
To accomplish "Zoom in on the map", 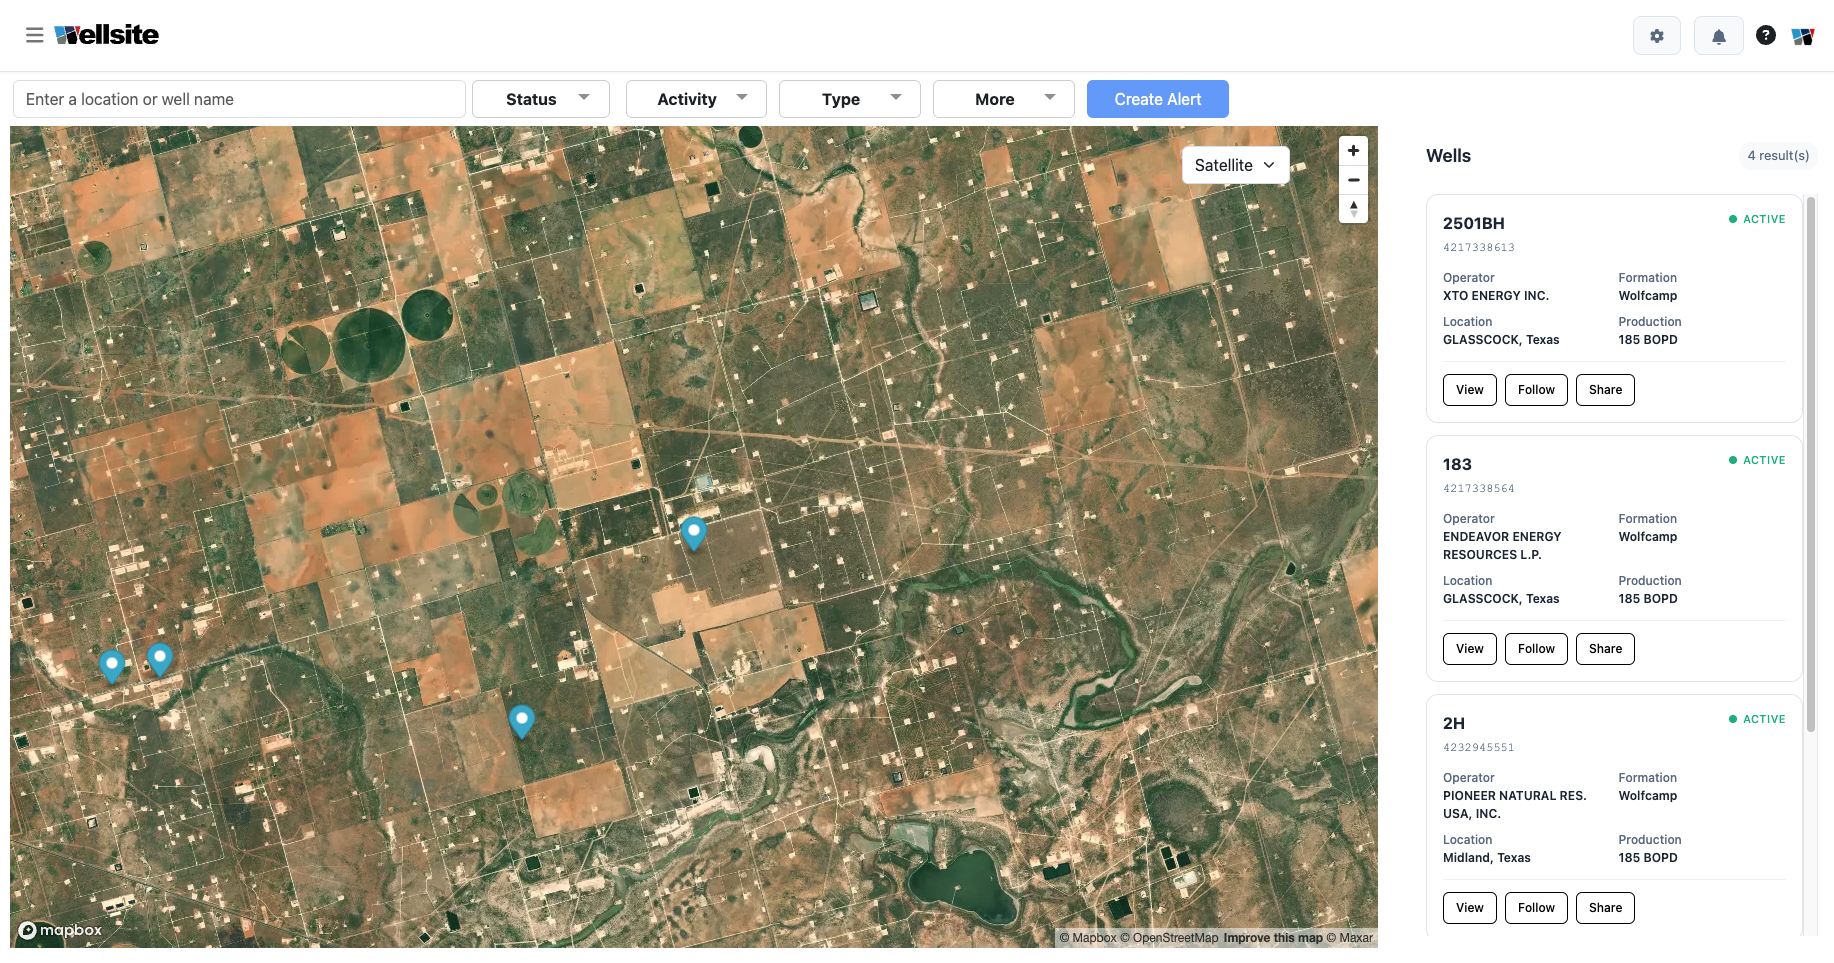I will pos(1353,151).
